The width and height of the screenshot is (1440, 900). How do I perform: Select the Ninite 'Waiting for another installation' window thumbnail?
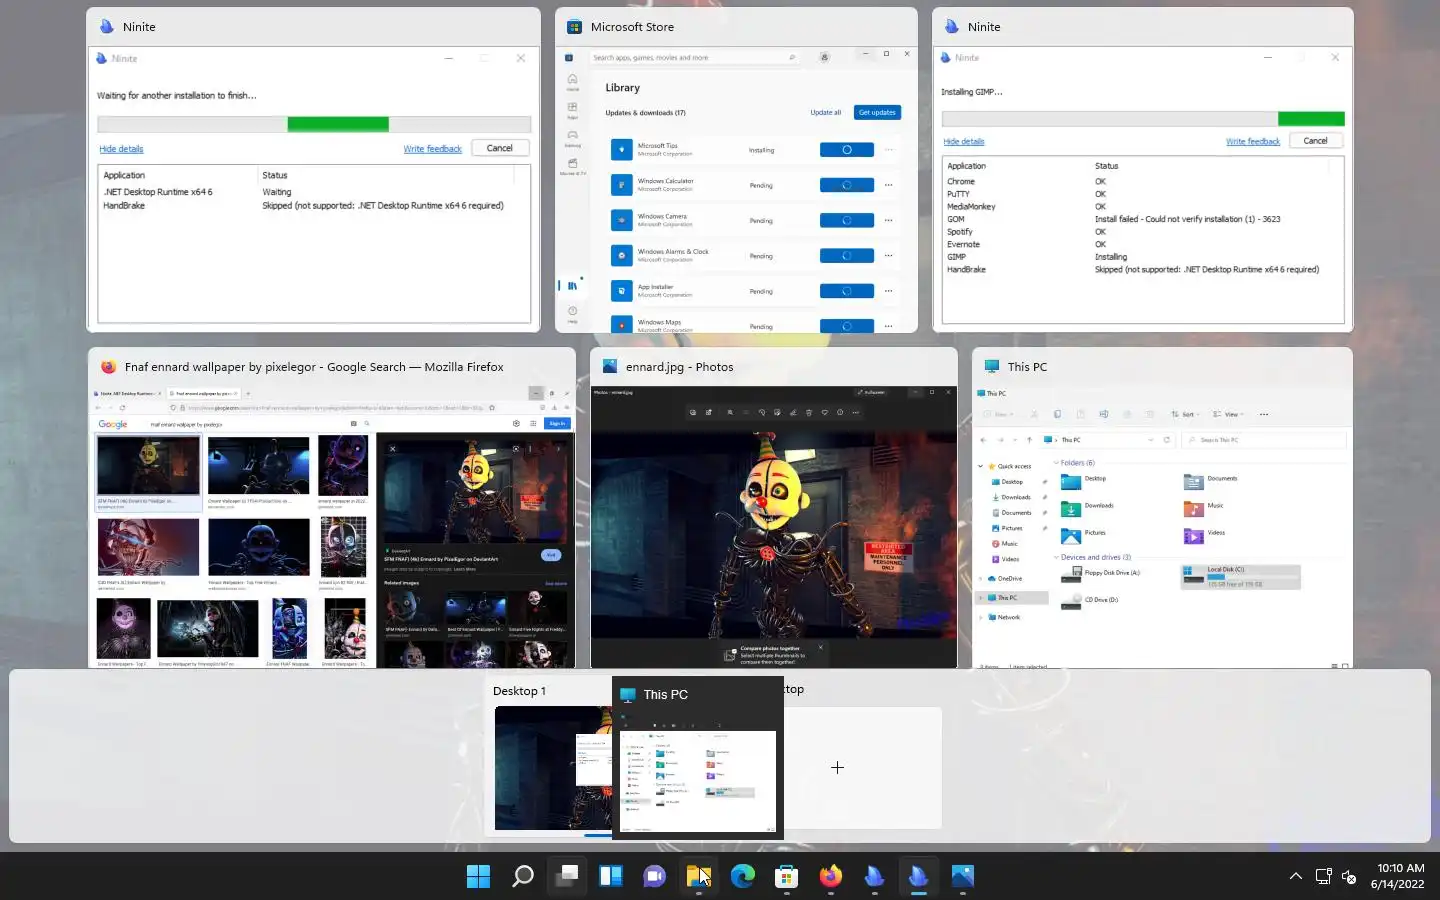(x=313, y=170)
